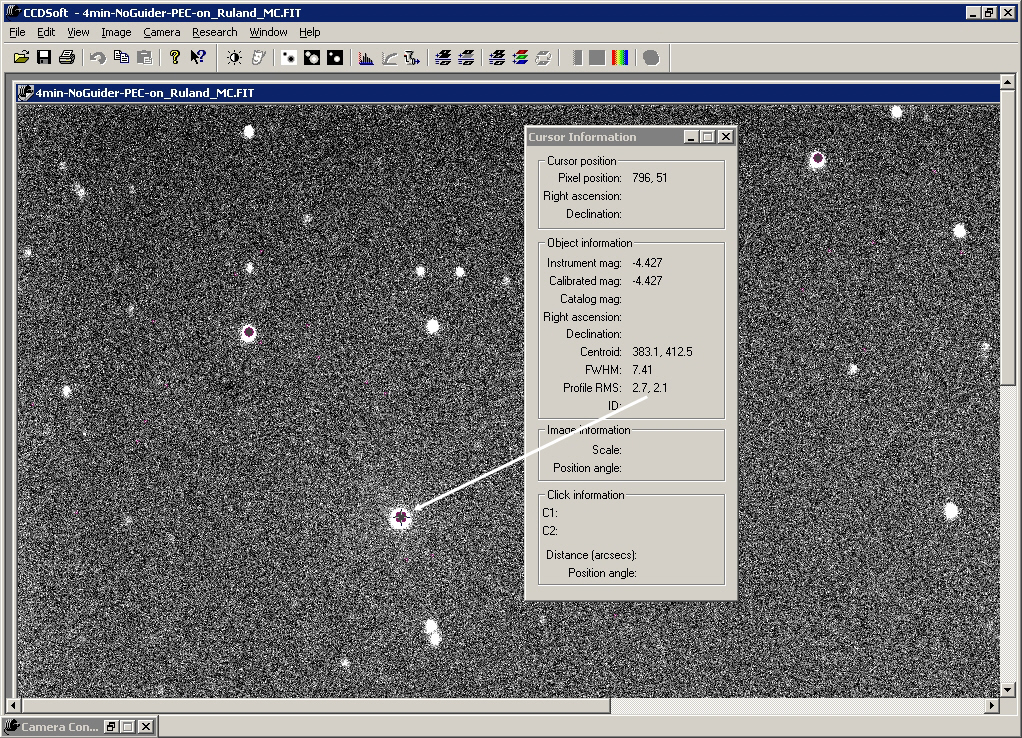Click the vertical scrollbar down arrow
Screen dimensions: 1022x738
(x=1007, y=690)
